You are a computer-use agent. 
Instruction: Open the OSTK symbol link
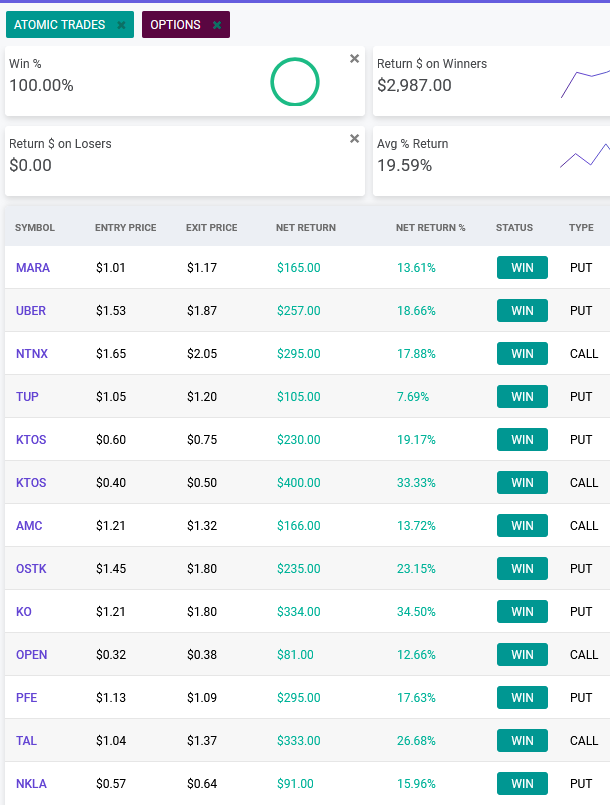(31, 569)
